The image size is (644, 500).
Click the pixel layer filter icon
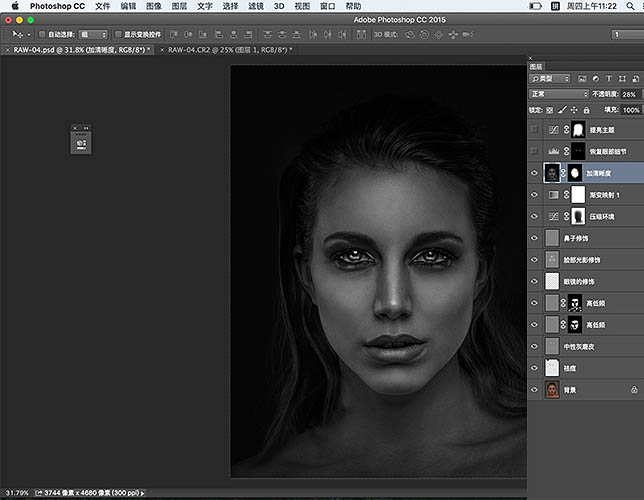581,78
